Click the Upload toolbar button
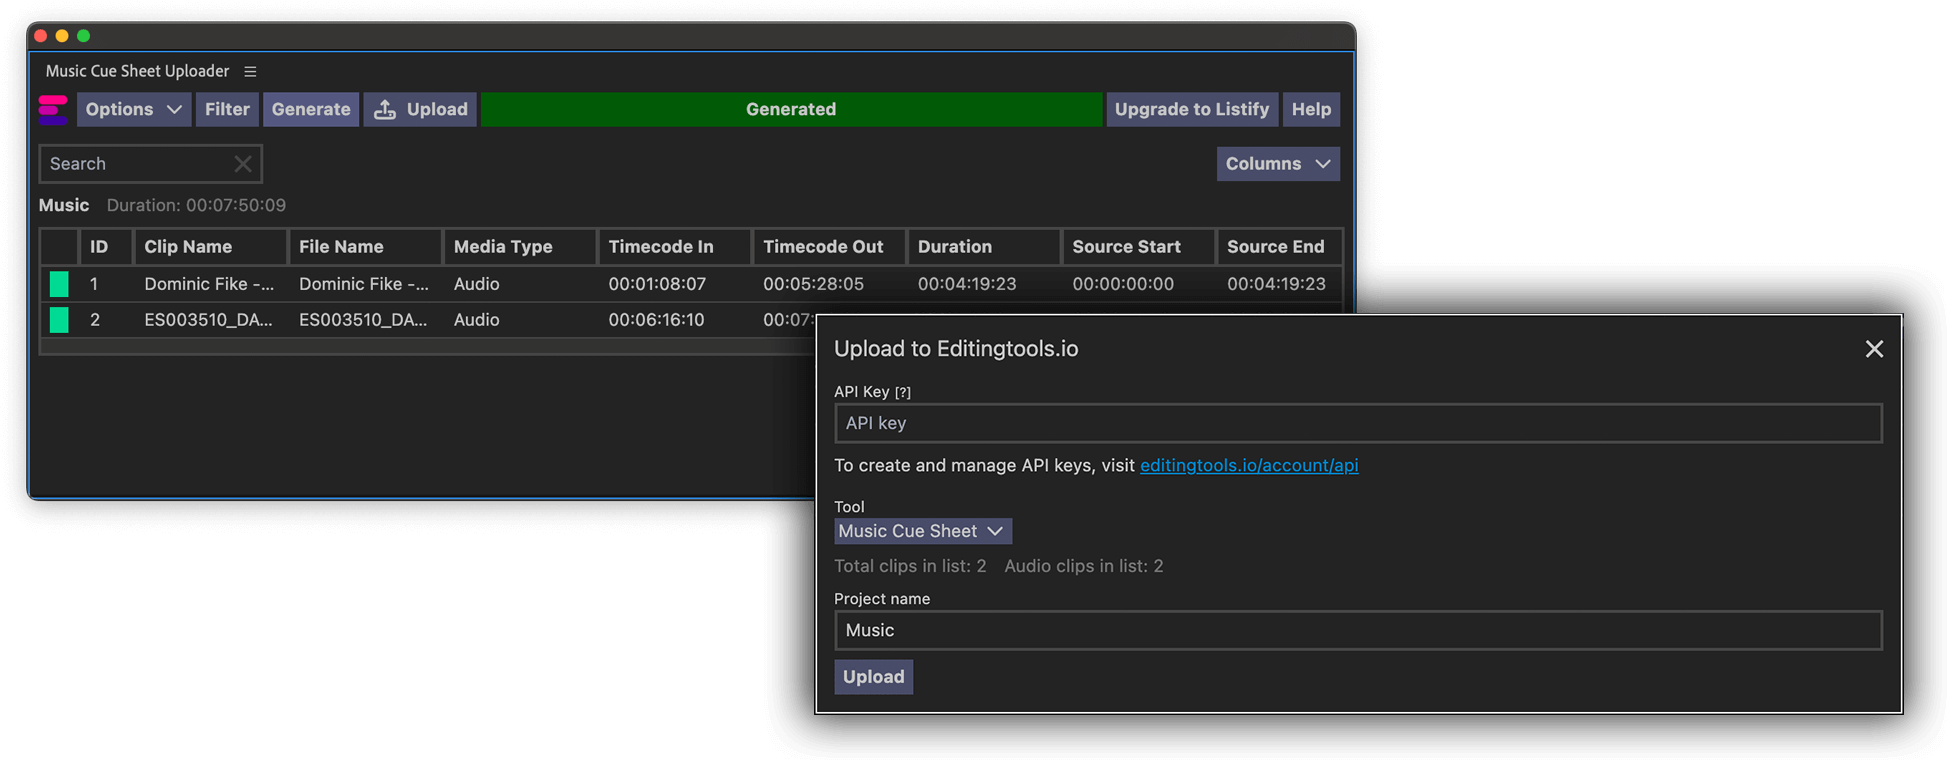This screenshot has width=1948, height=760. 420,109
